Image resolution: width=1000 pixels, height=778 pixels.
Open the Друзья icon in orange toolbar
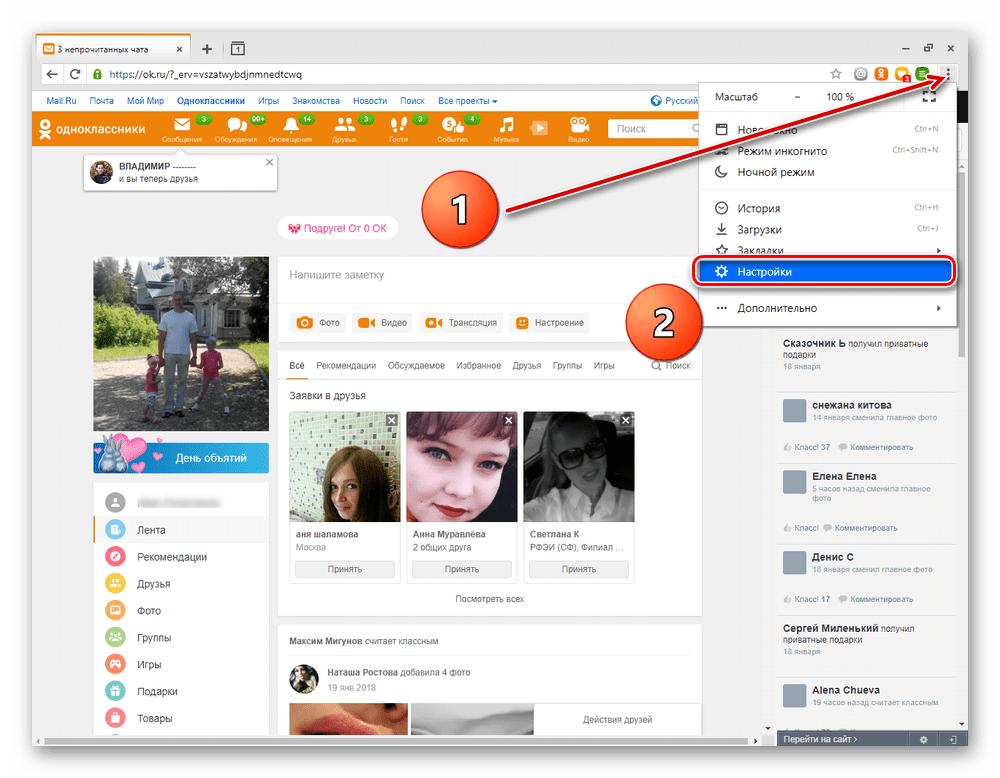click(345, 127)
